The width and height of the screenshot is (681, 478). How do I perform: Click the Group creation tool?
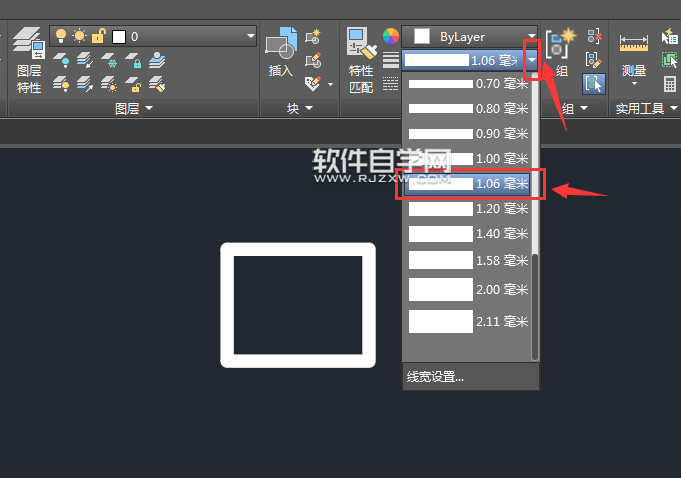[x=560, y=52]
